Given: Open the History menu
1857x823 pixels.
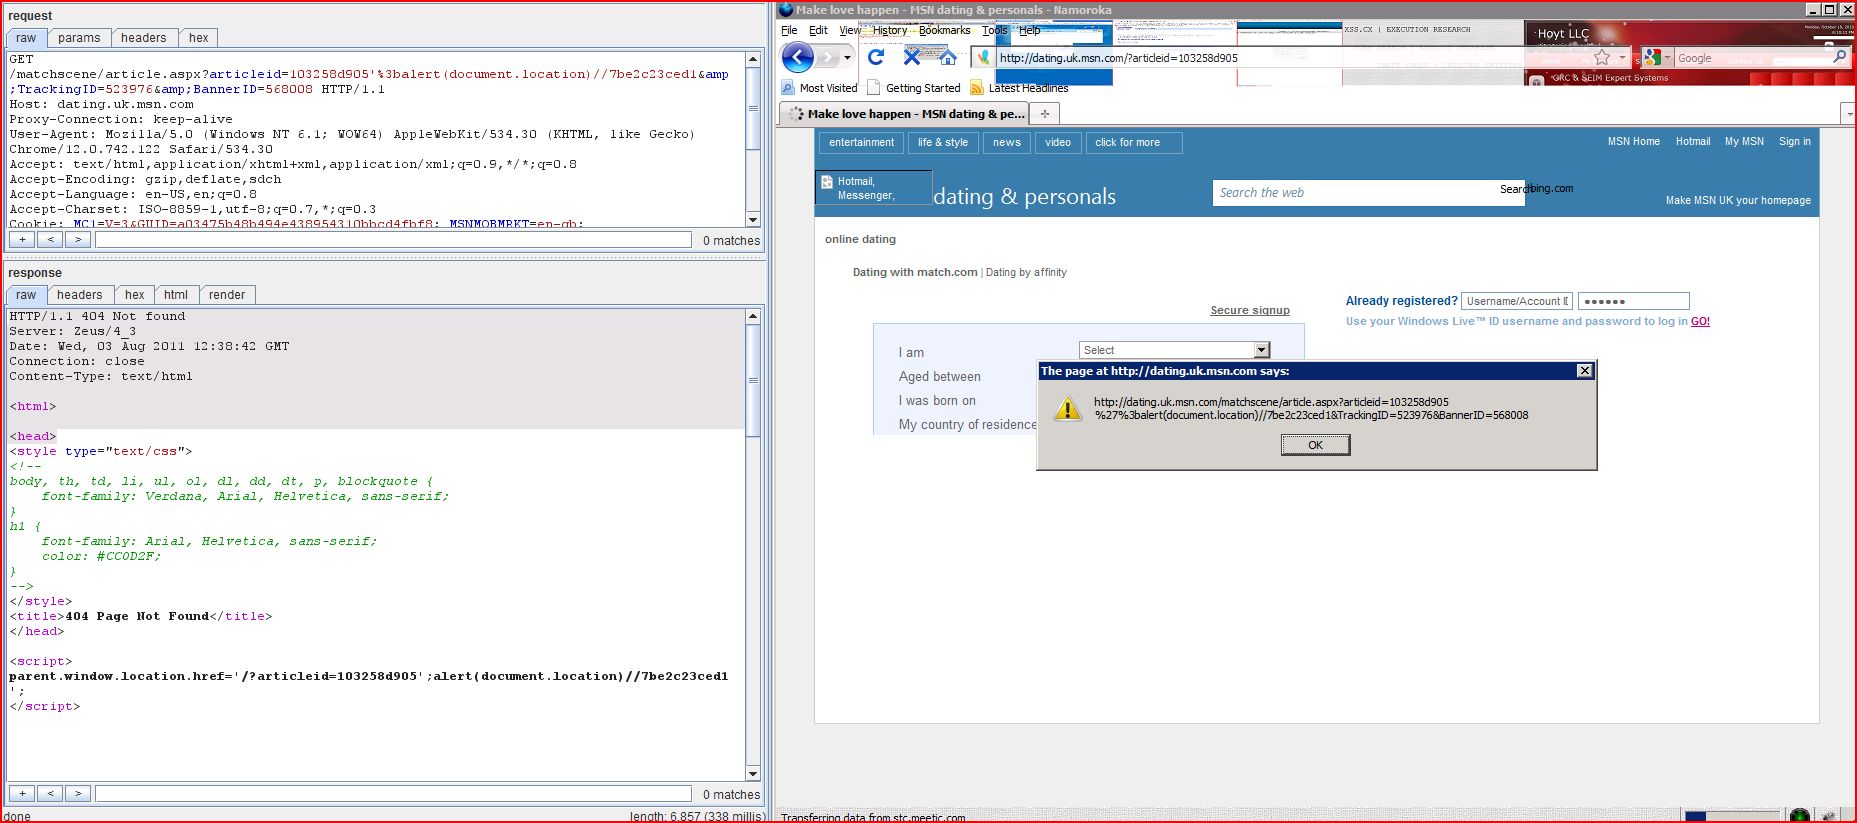Looking at the screenshot, I should coord(889,30).
